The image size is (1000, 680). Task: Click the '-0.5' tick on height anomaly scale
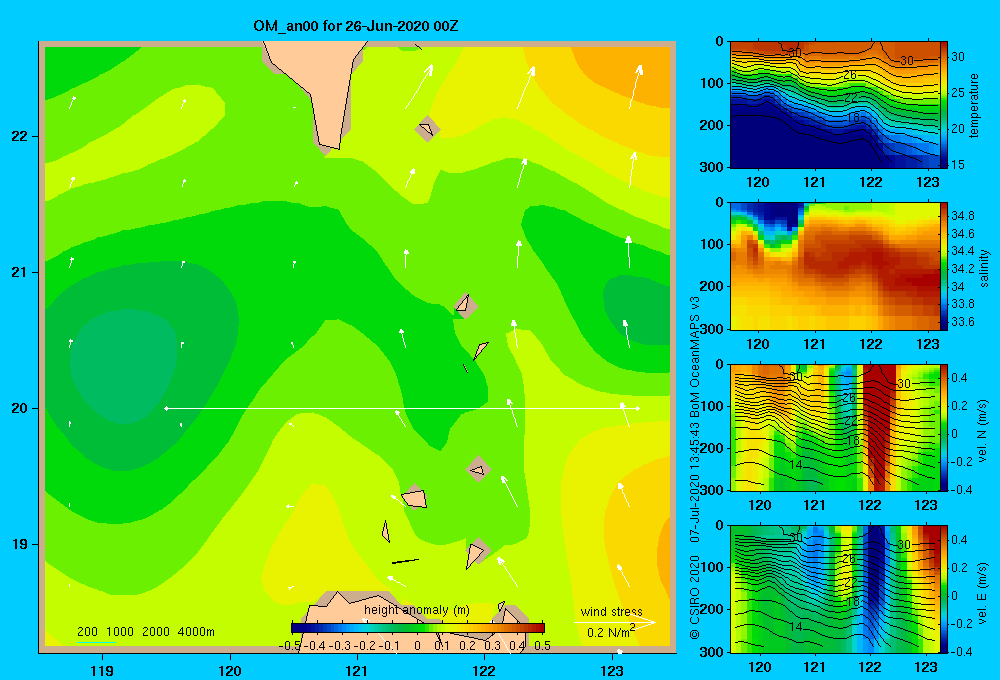coord(290,646)
